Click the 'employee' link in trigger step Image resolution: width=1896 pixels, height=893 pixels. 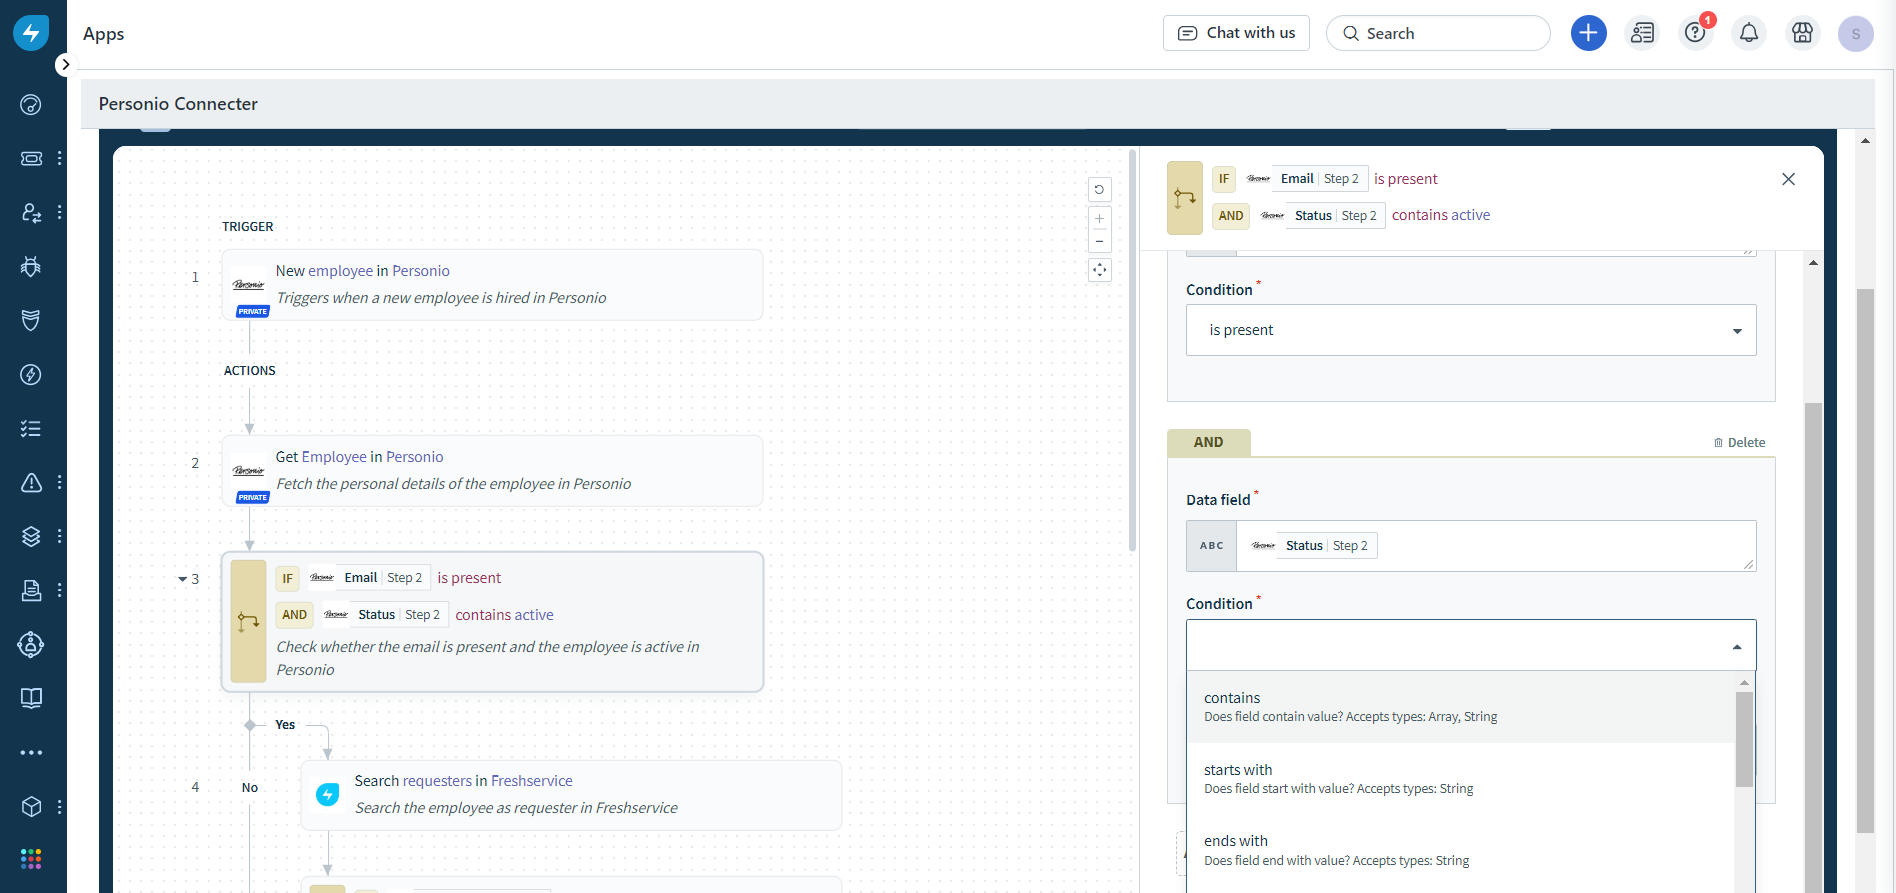point(340,271)
